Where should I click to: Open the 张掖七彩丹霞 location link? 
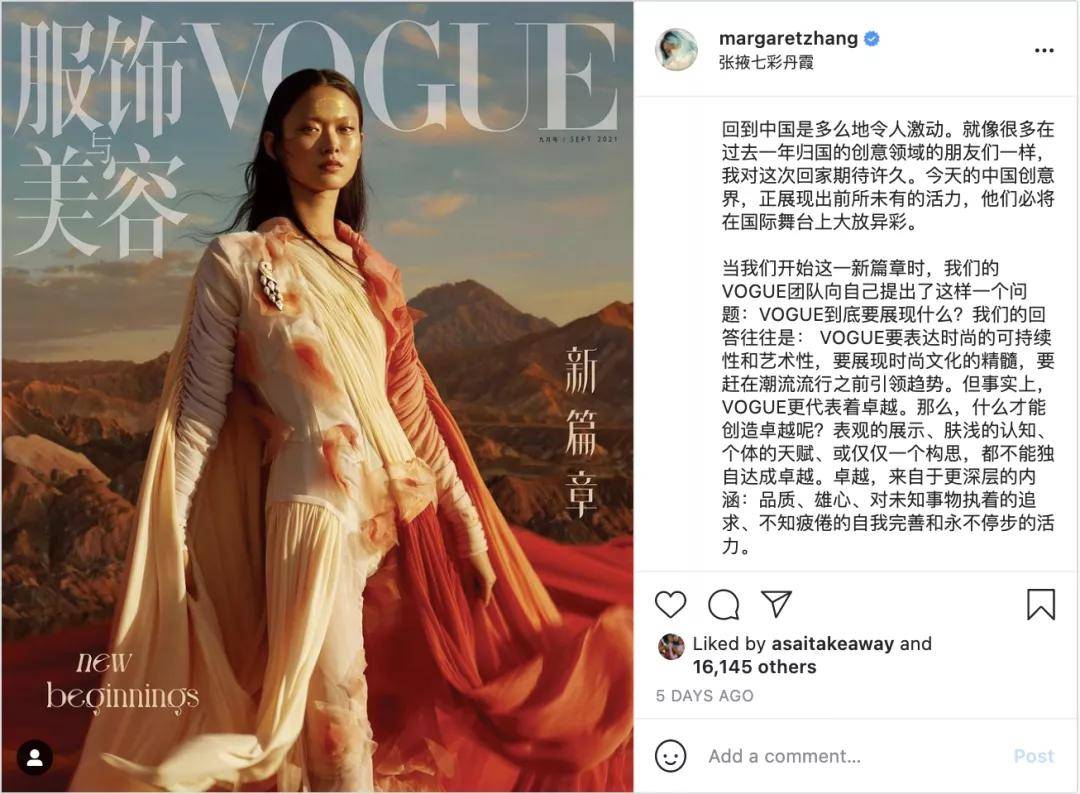(766, 63)
